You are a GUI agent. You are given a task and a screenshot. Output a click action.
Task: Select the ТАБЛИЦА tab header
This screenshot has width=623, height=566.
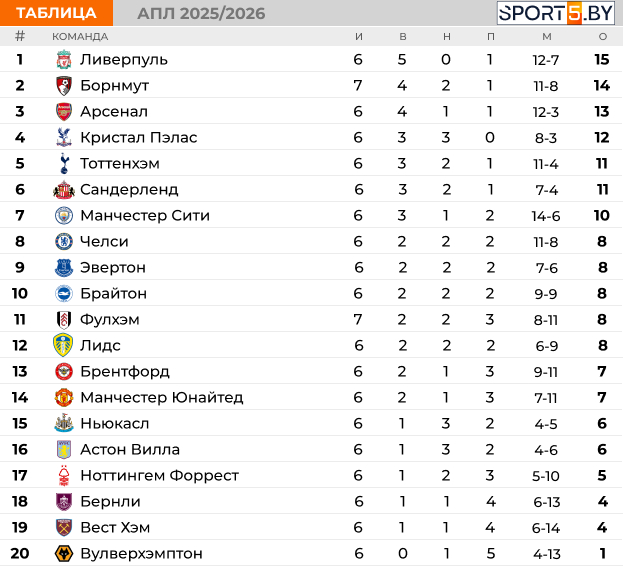click(56, 13)
